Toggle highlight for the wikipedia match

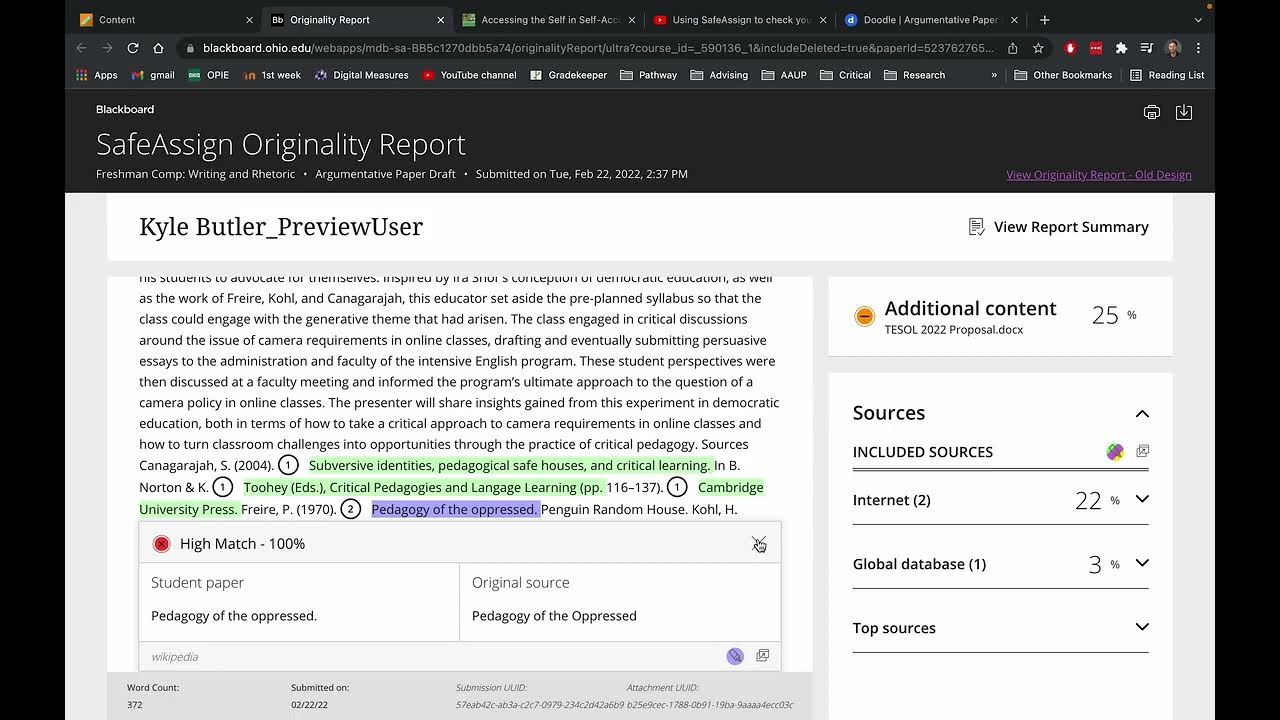tap(735, 656)
